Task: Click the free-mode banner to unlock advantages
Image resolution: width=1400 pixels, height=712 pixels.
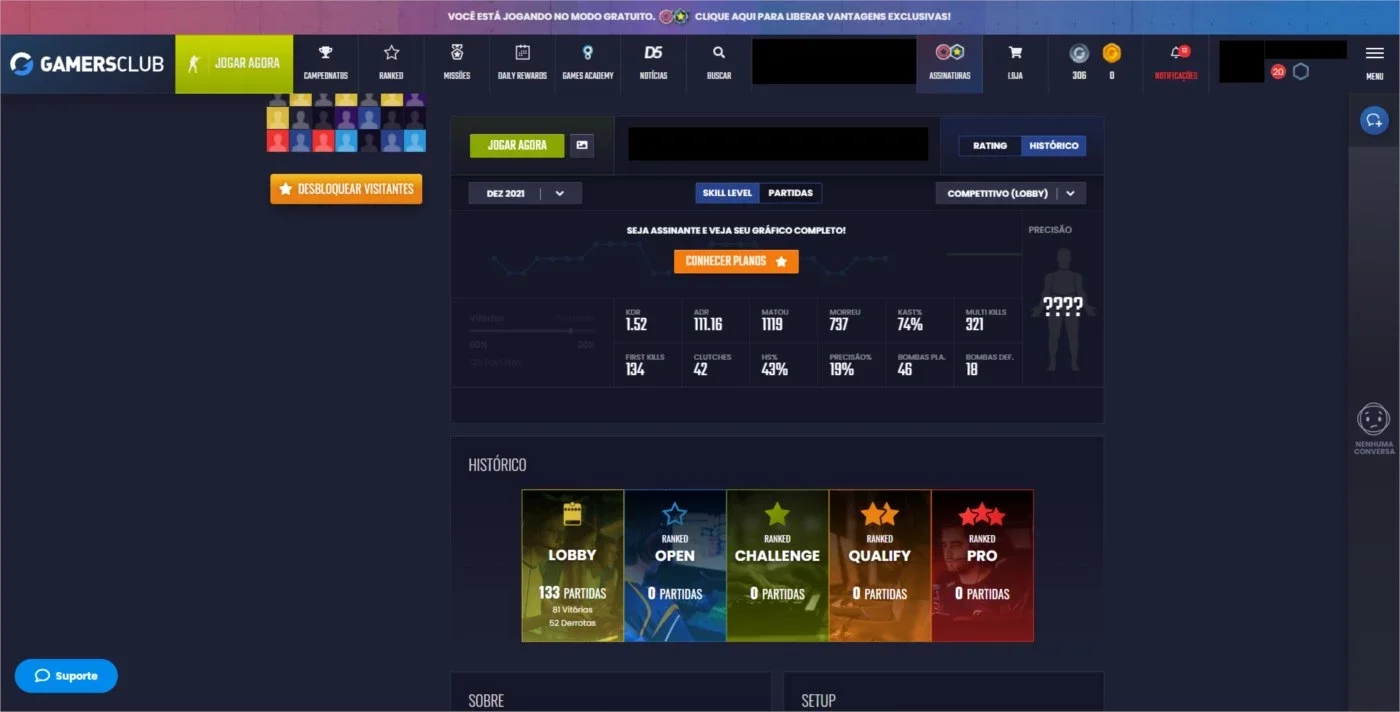Action: (699, 17)
